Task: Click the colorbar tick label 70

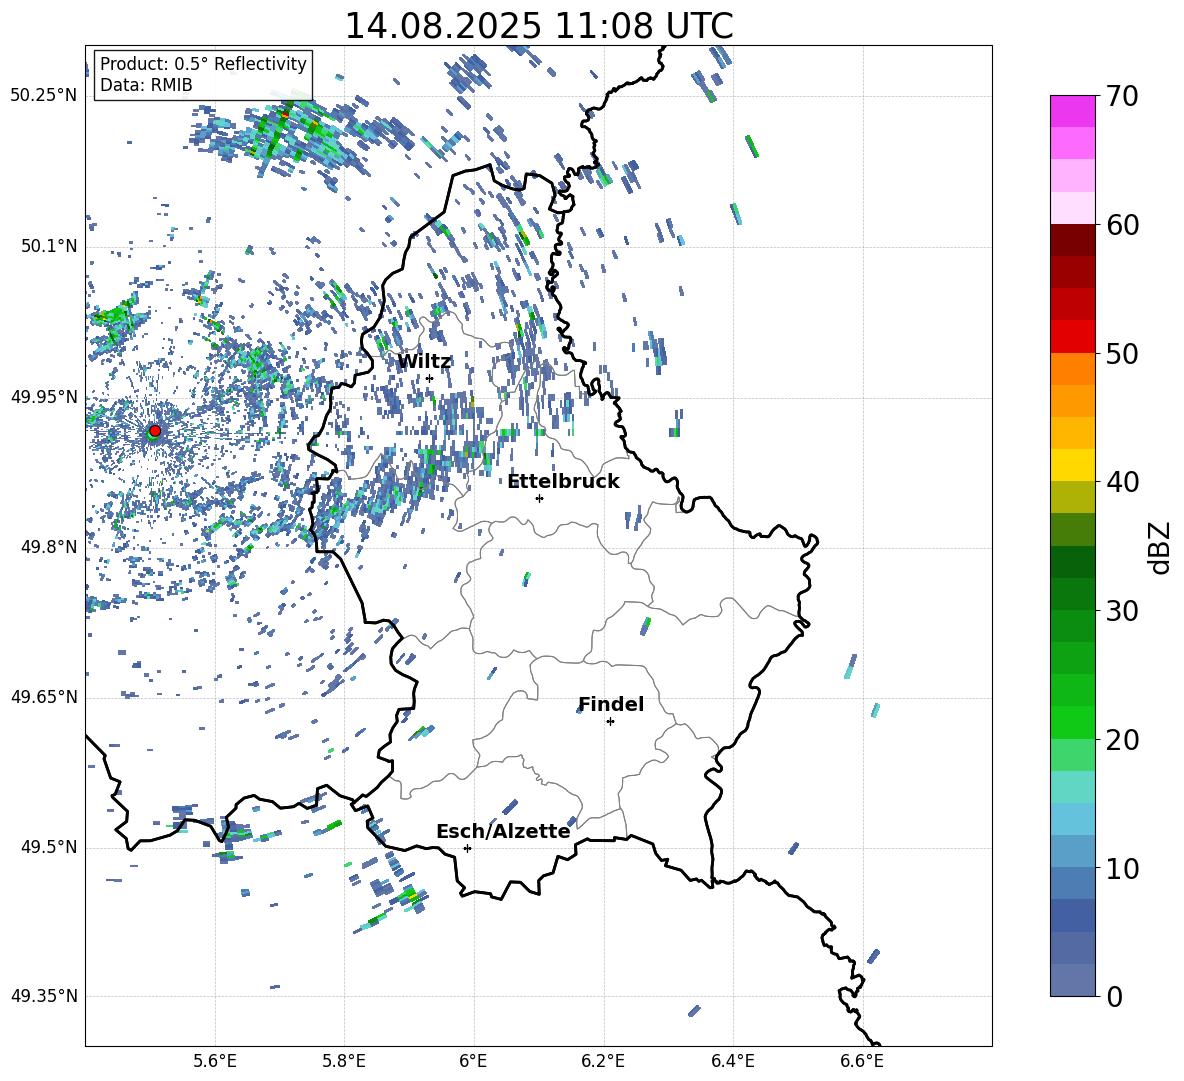Action: [1123, 96]
